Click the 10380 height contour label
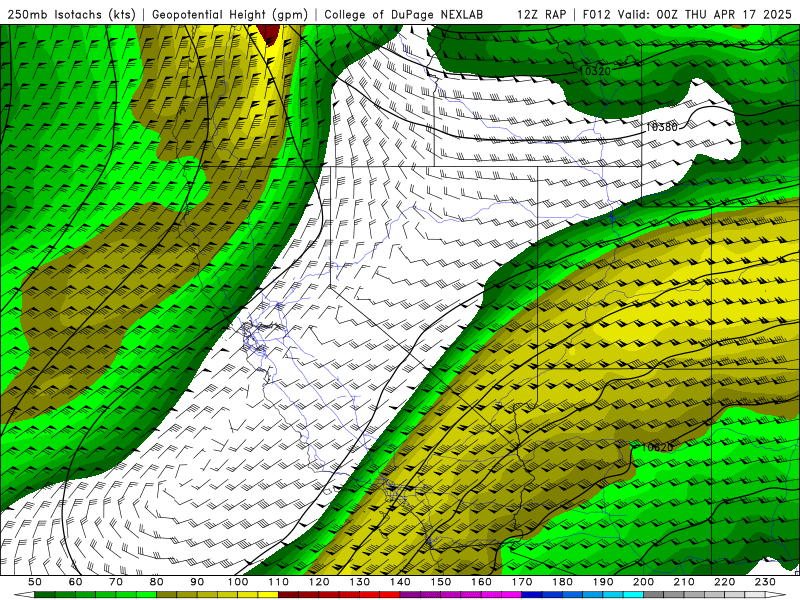The width and height of the screenshot is (800, 600). tap(662, 127)
